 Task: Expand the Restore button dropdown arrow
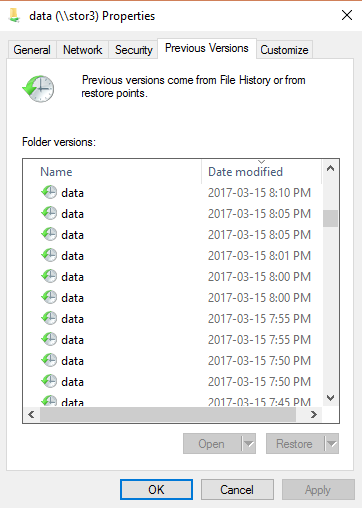pyautogui.click(x=331, y=444)
